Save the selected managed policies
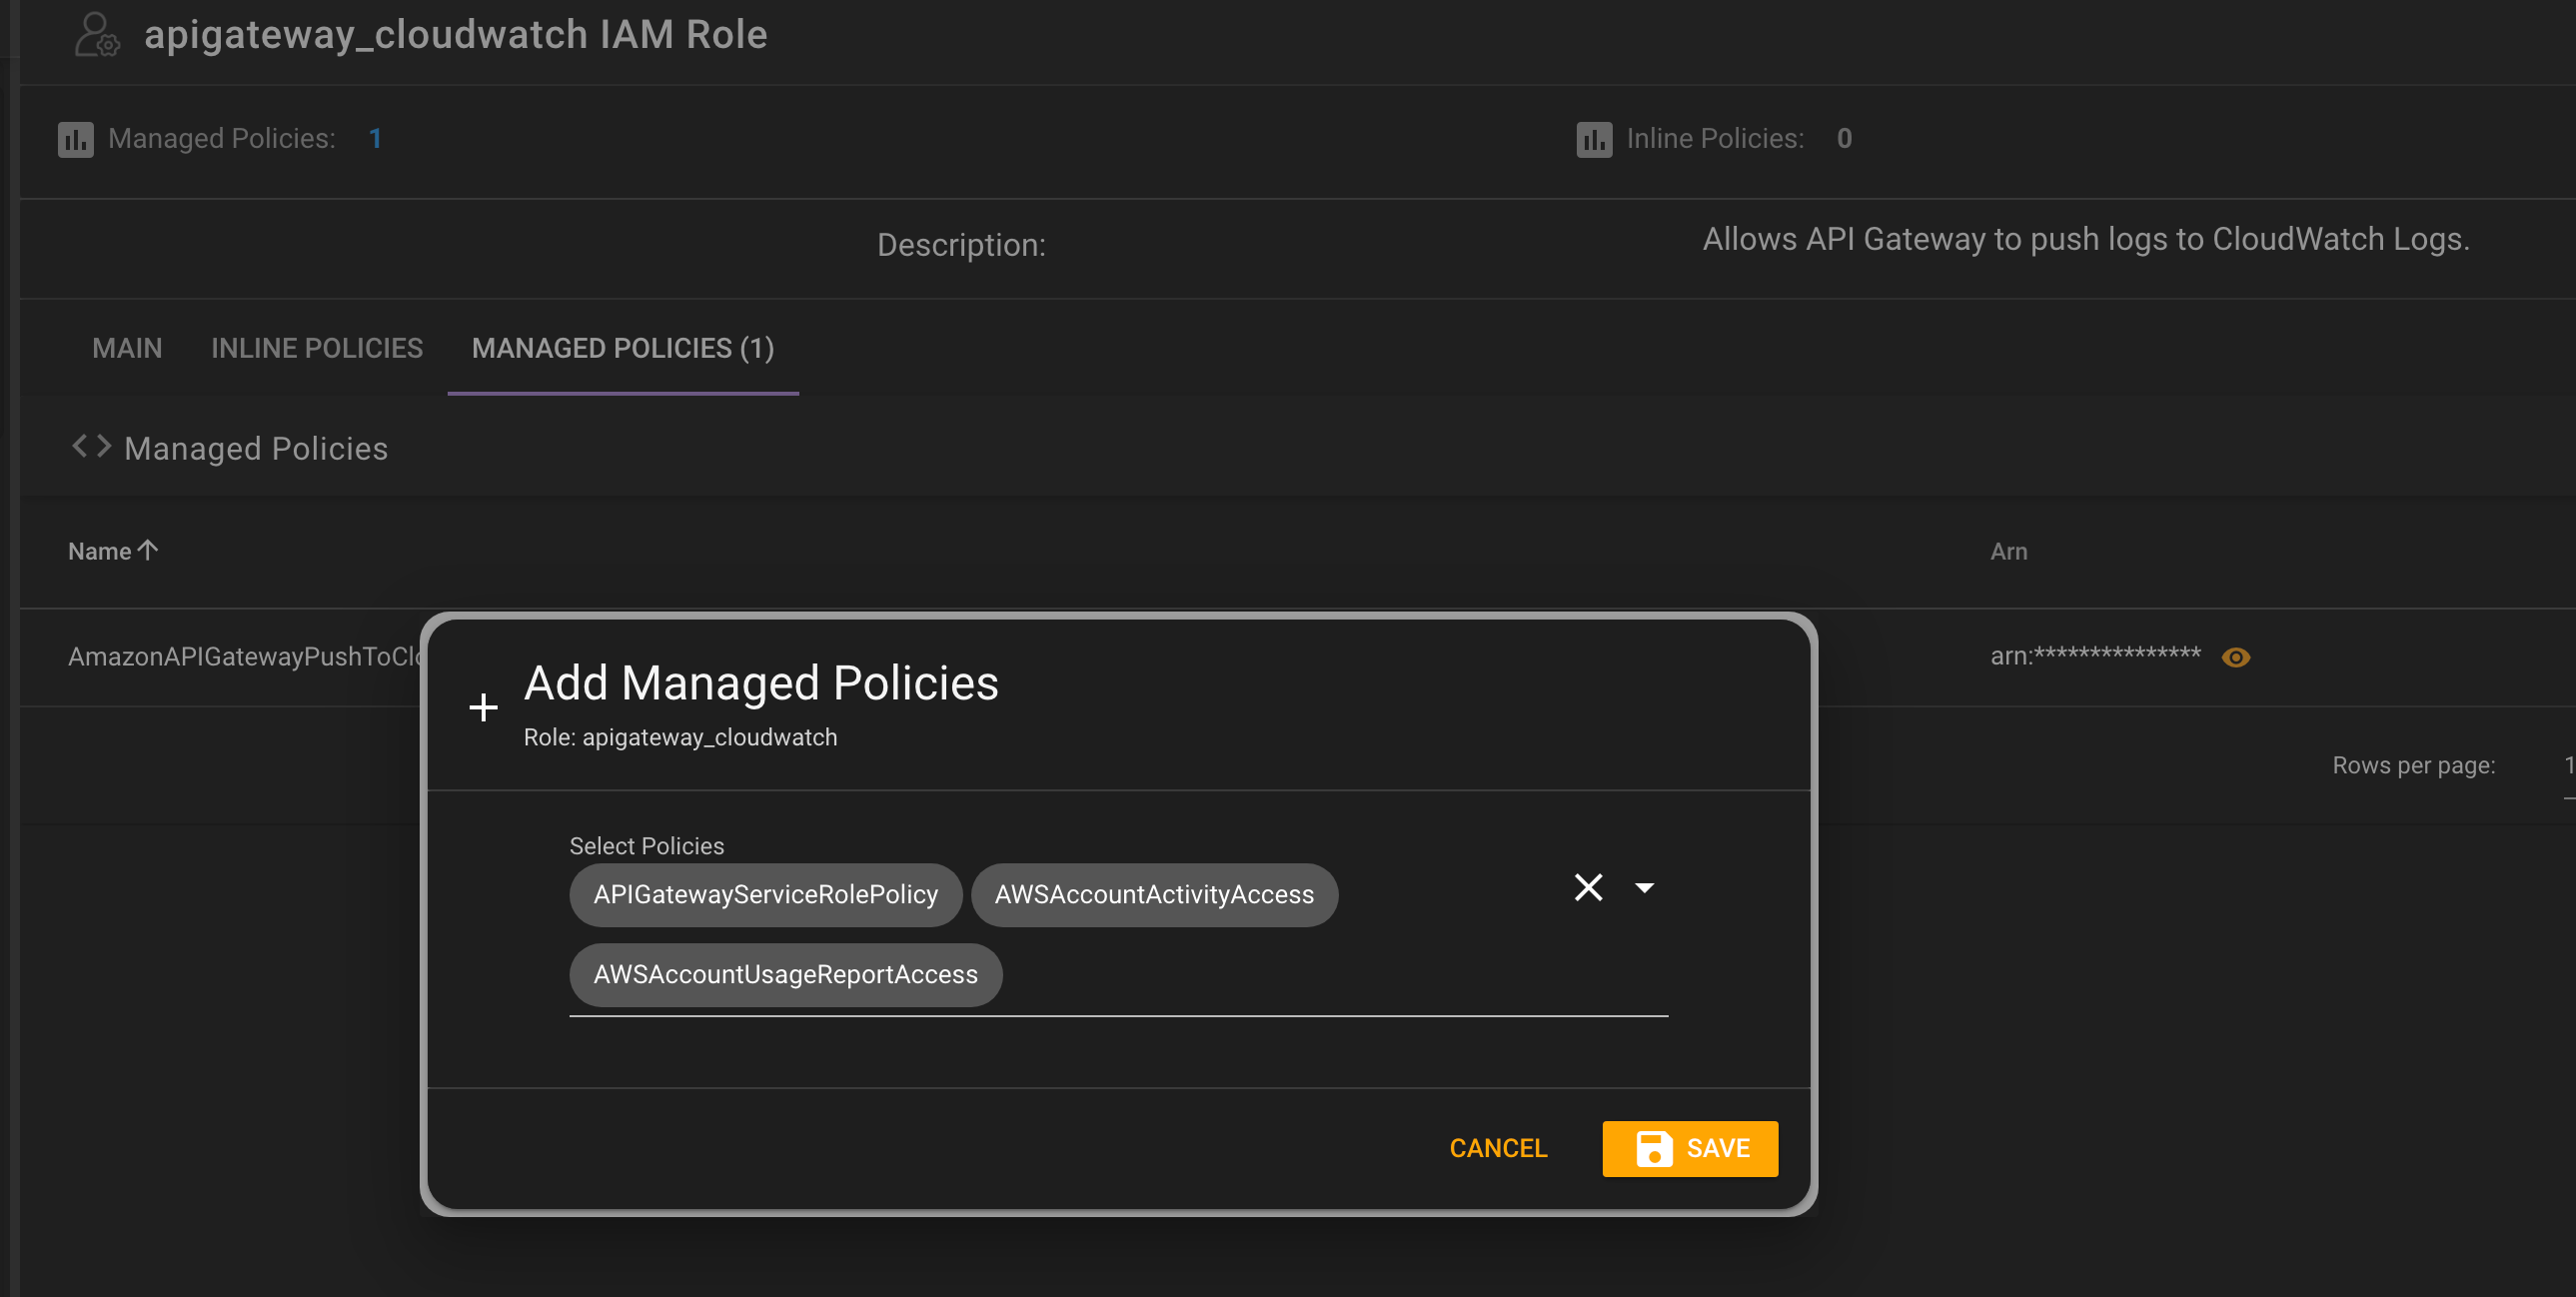The image size is (2576, 1297). click(1690, 1148)
